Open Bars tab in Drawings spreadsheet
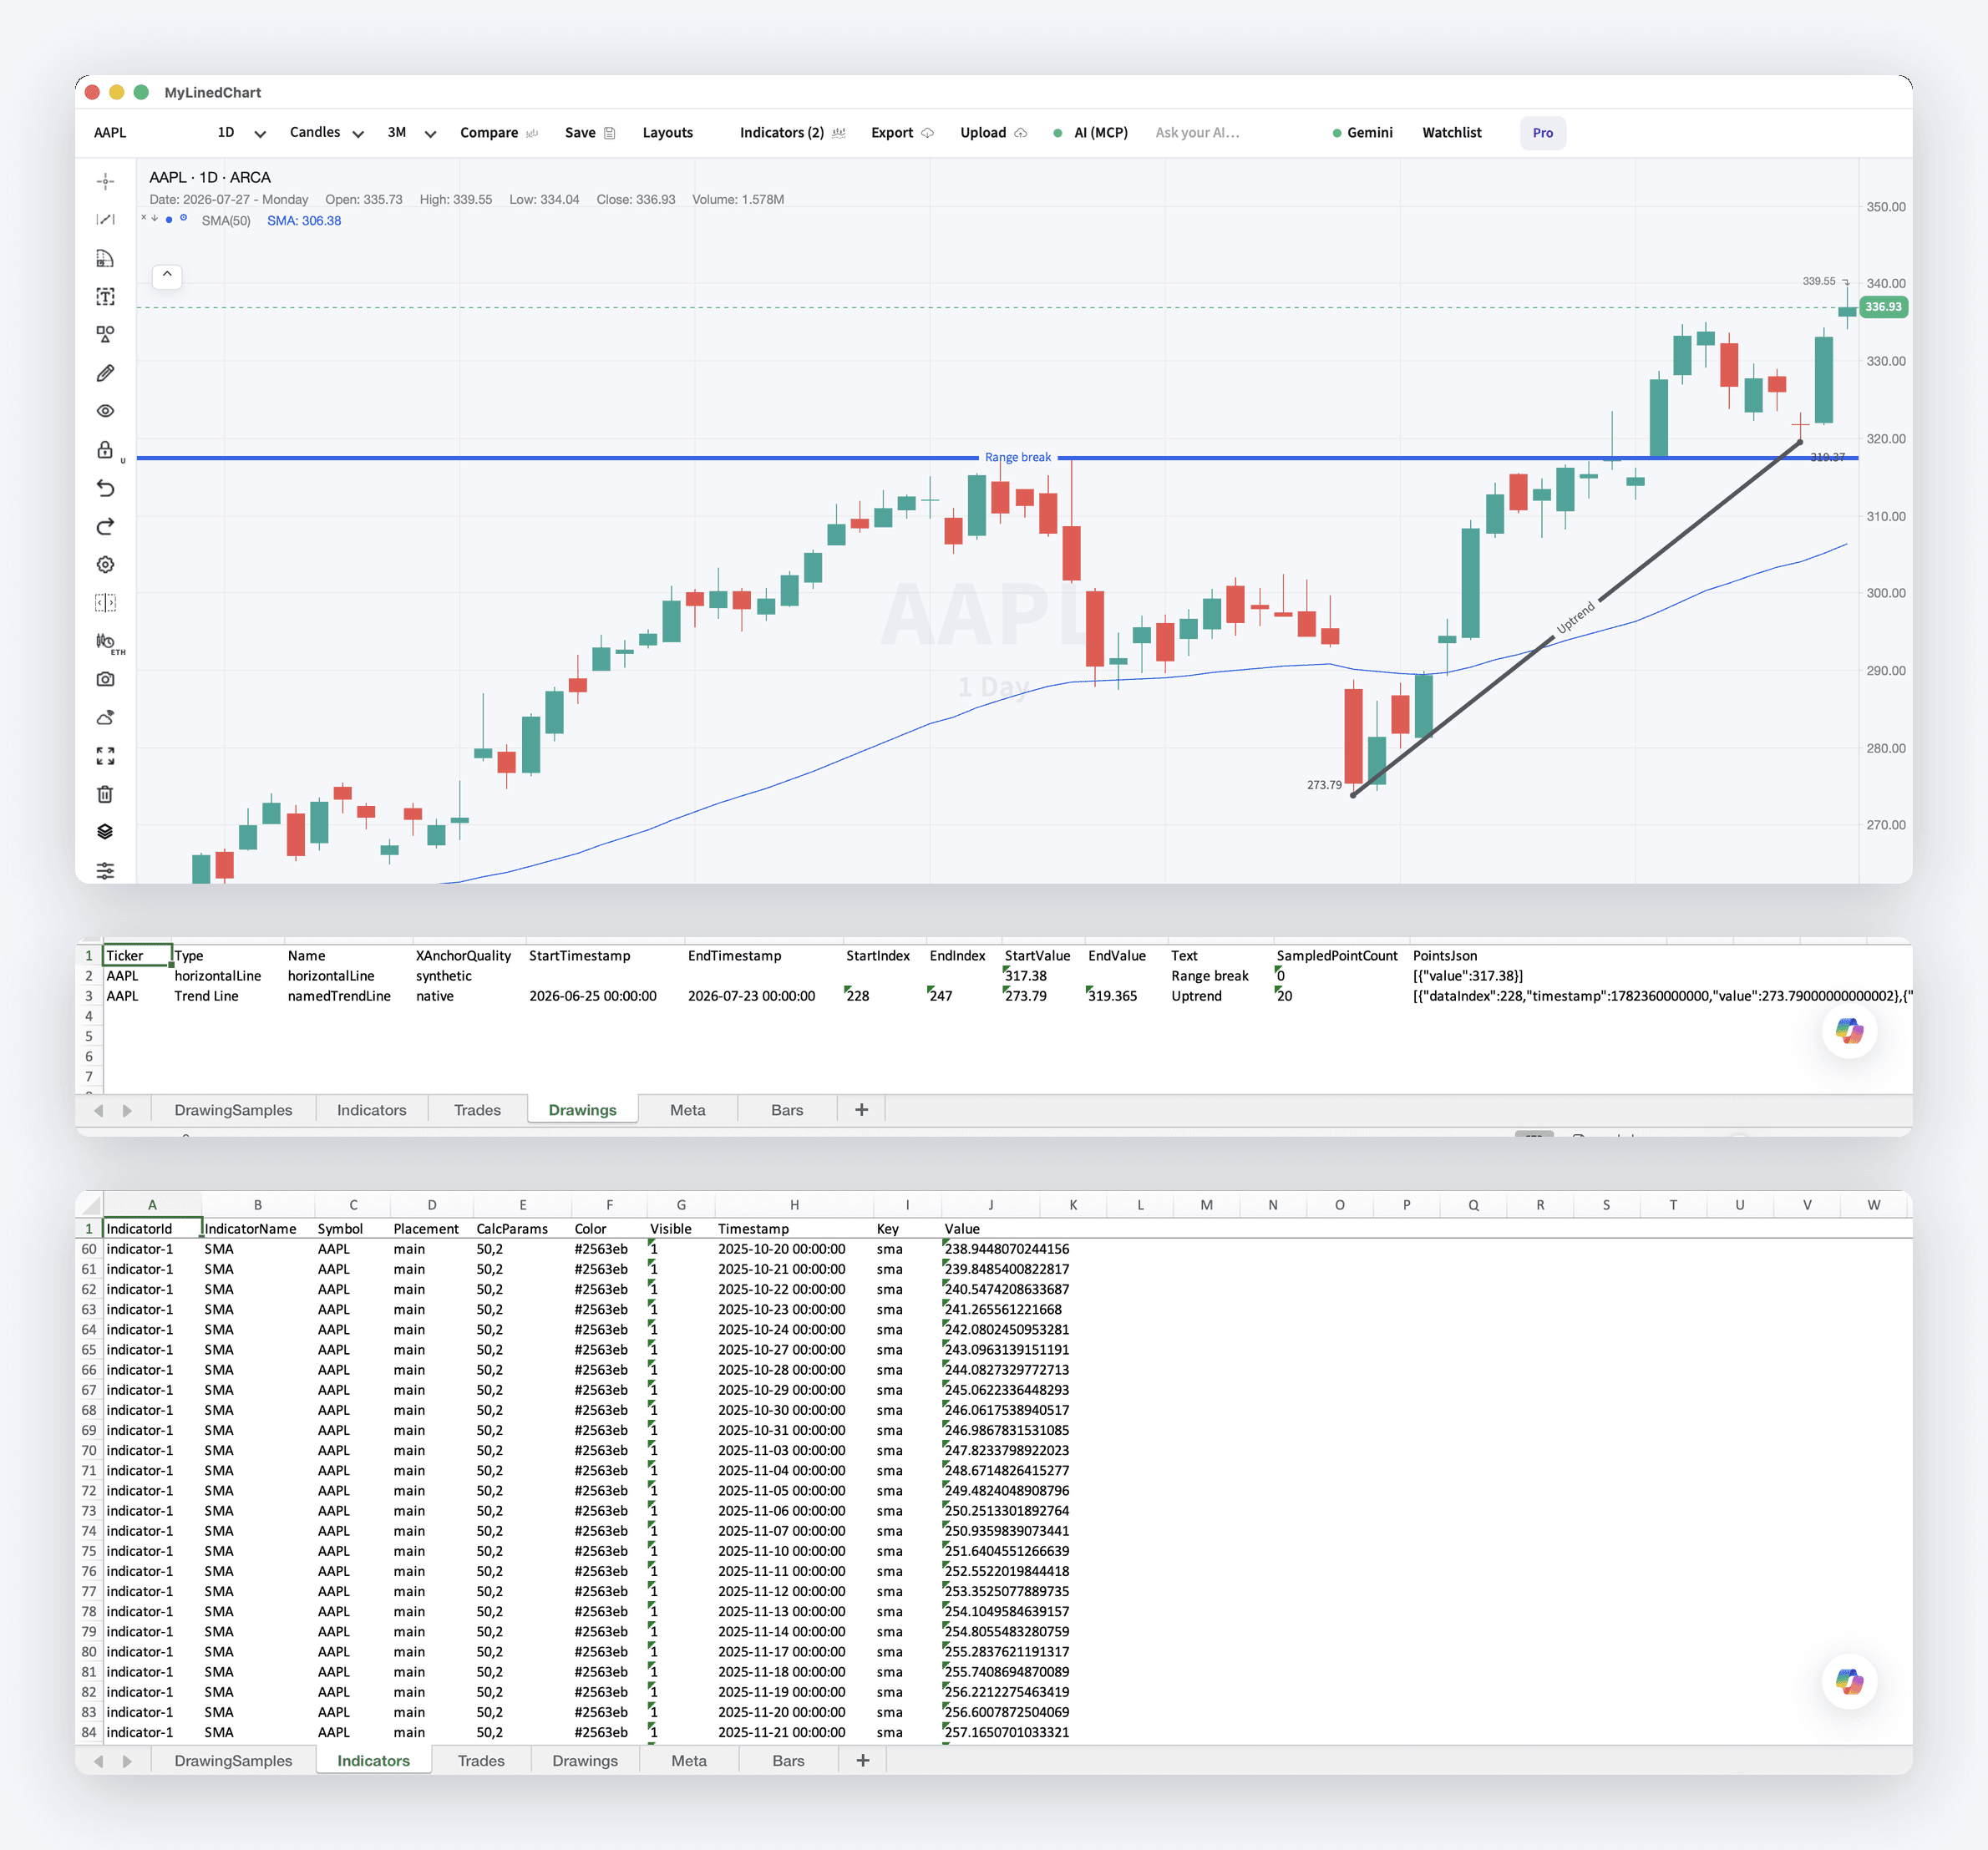Viewport: 1988px width, 1850px height. tap(787, 1110)
